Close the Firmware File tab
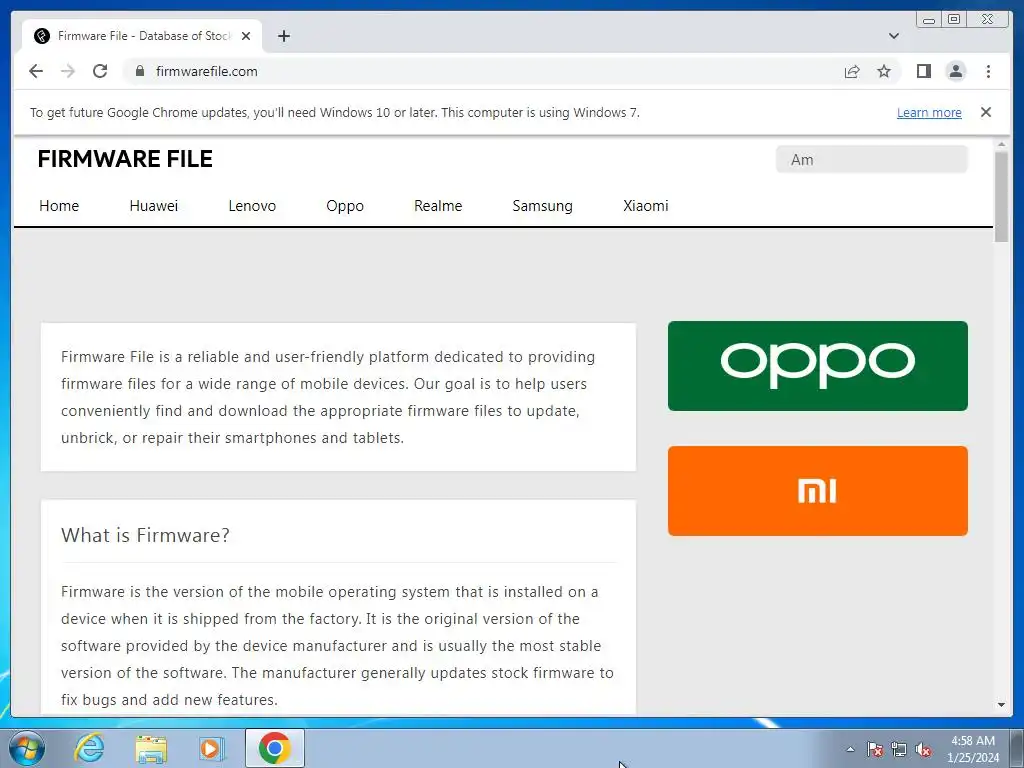This screenshot has width=1024, height=768. click(x=246, y=36)
